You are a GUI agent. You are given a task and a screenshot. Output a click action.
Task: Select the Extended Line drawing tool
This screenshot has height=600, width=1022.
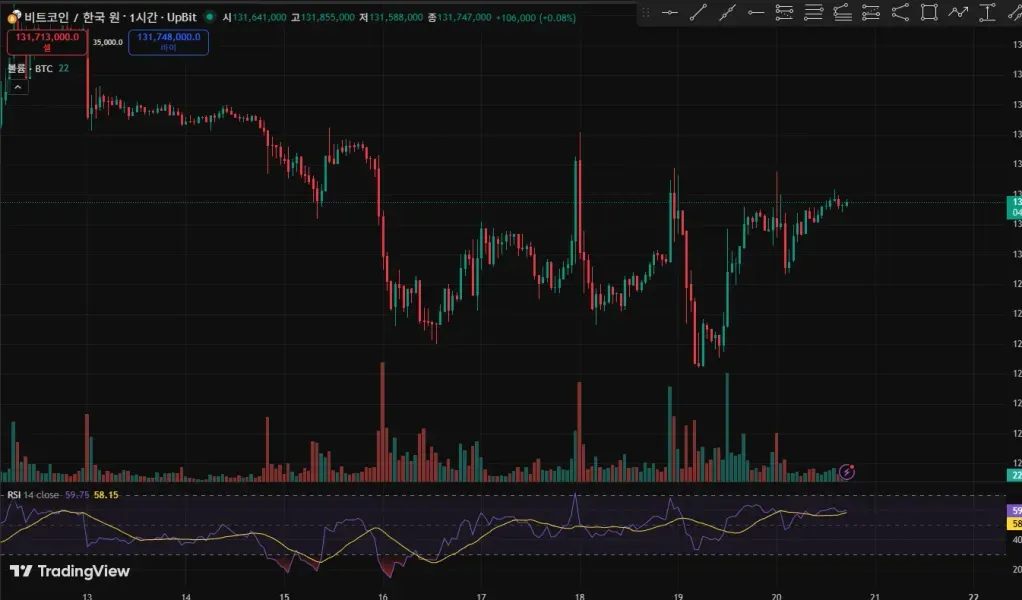click(x=727, y=12)
